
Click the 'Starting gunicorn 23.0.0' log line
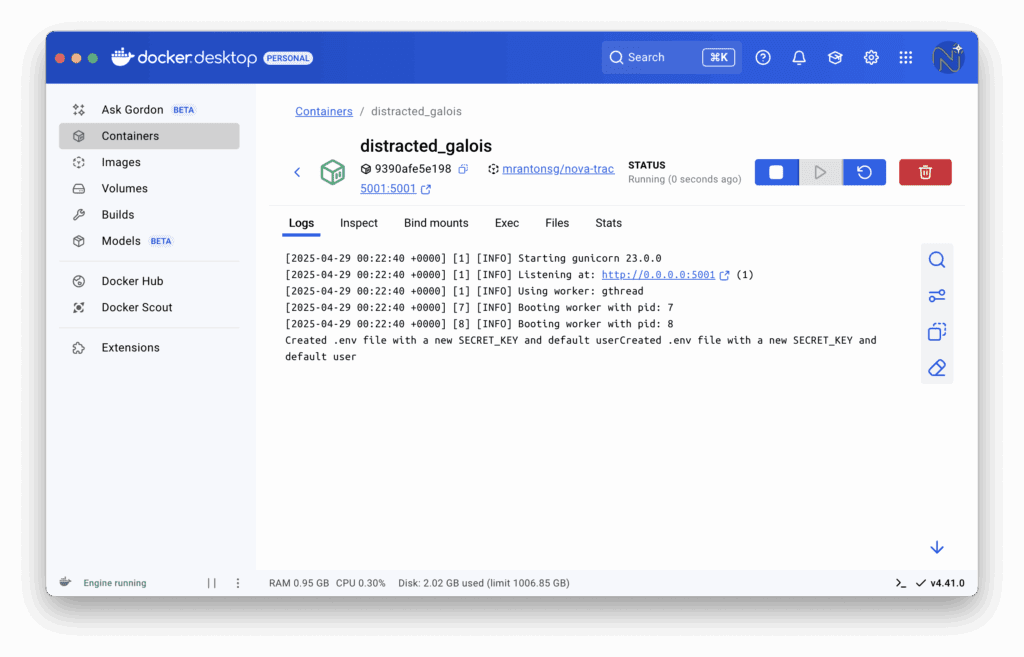click(x=473, y=259)
